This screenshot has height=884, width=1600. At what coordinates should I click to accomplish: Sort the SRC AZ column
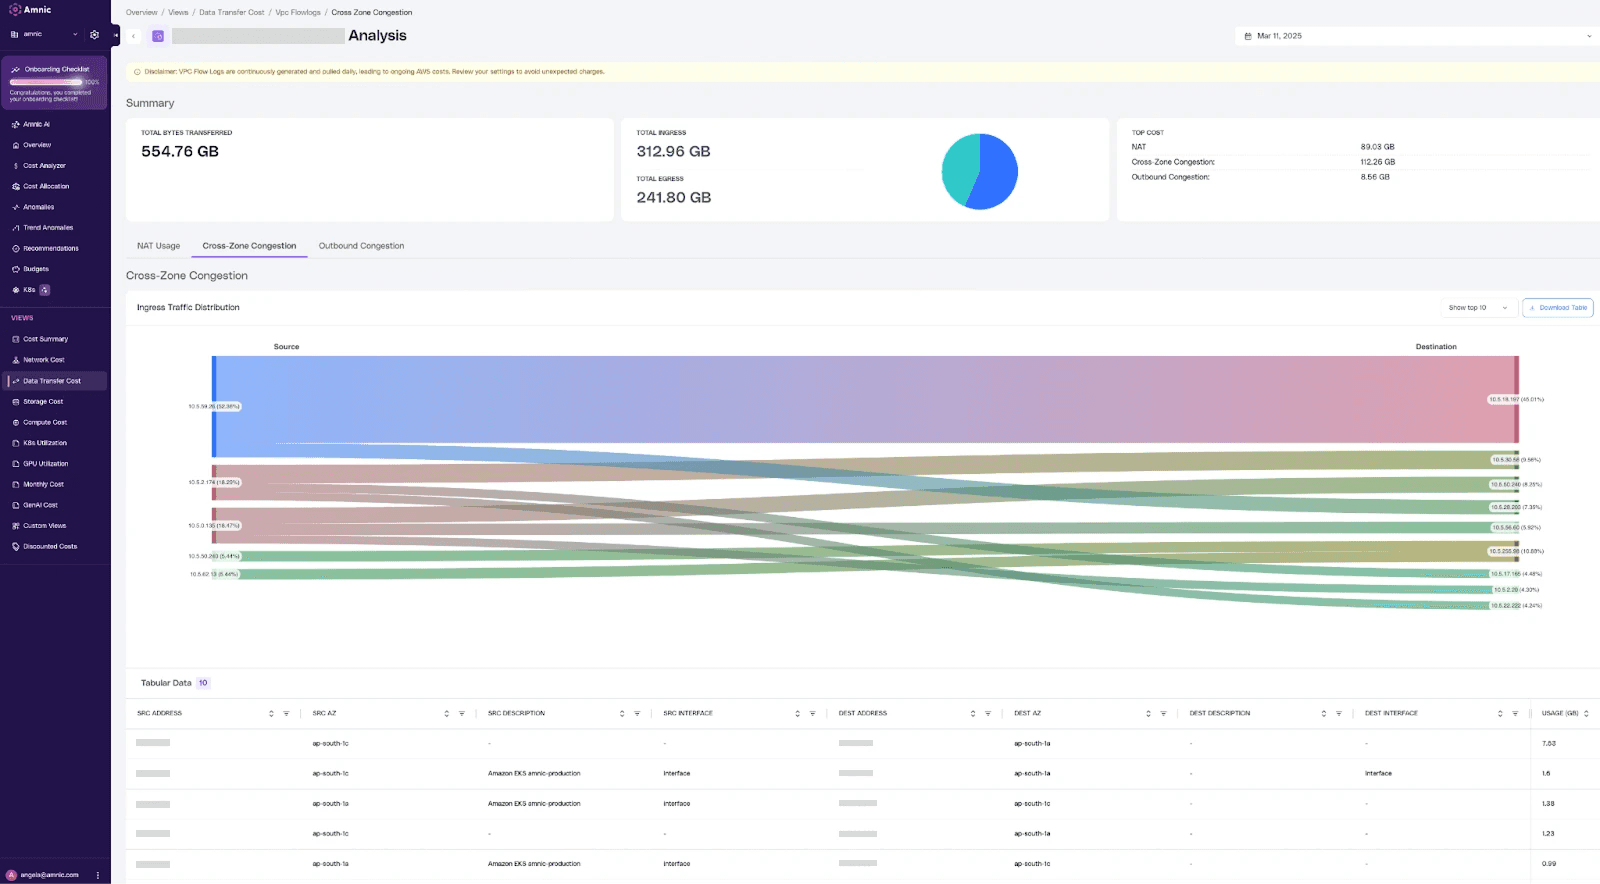tap(446, 714)
